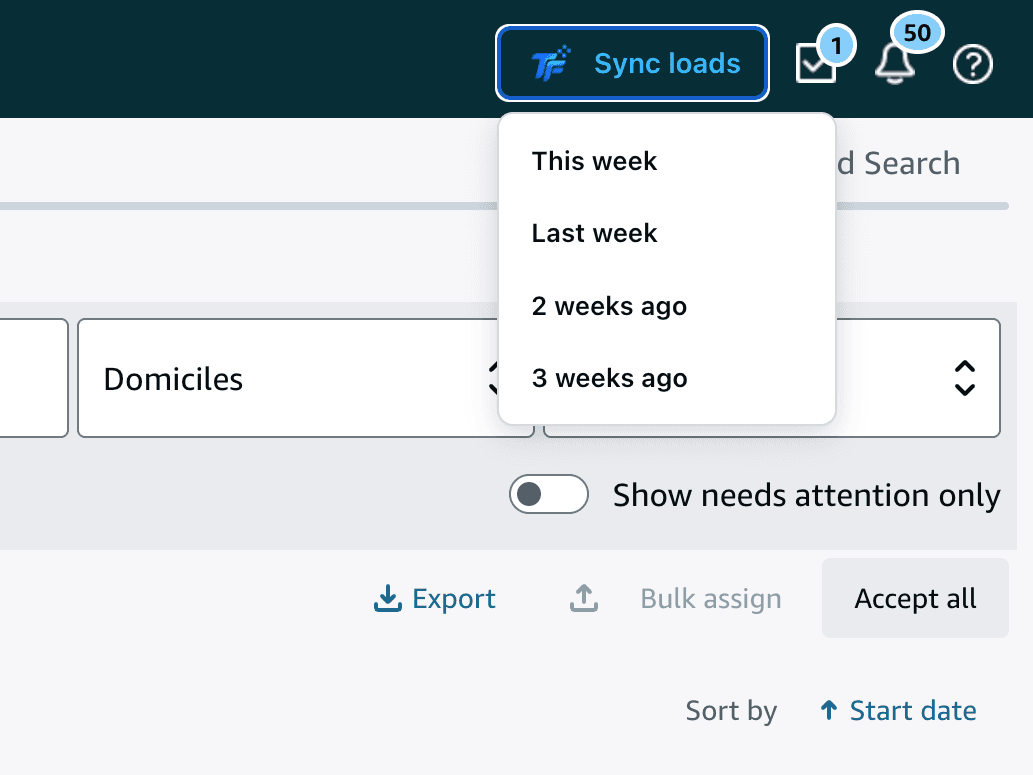Open notifications bell icon

[x=895, y=63]
